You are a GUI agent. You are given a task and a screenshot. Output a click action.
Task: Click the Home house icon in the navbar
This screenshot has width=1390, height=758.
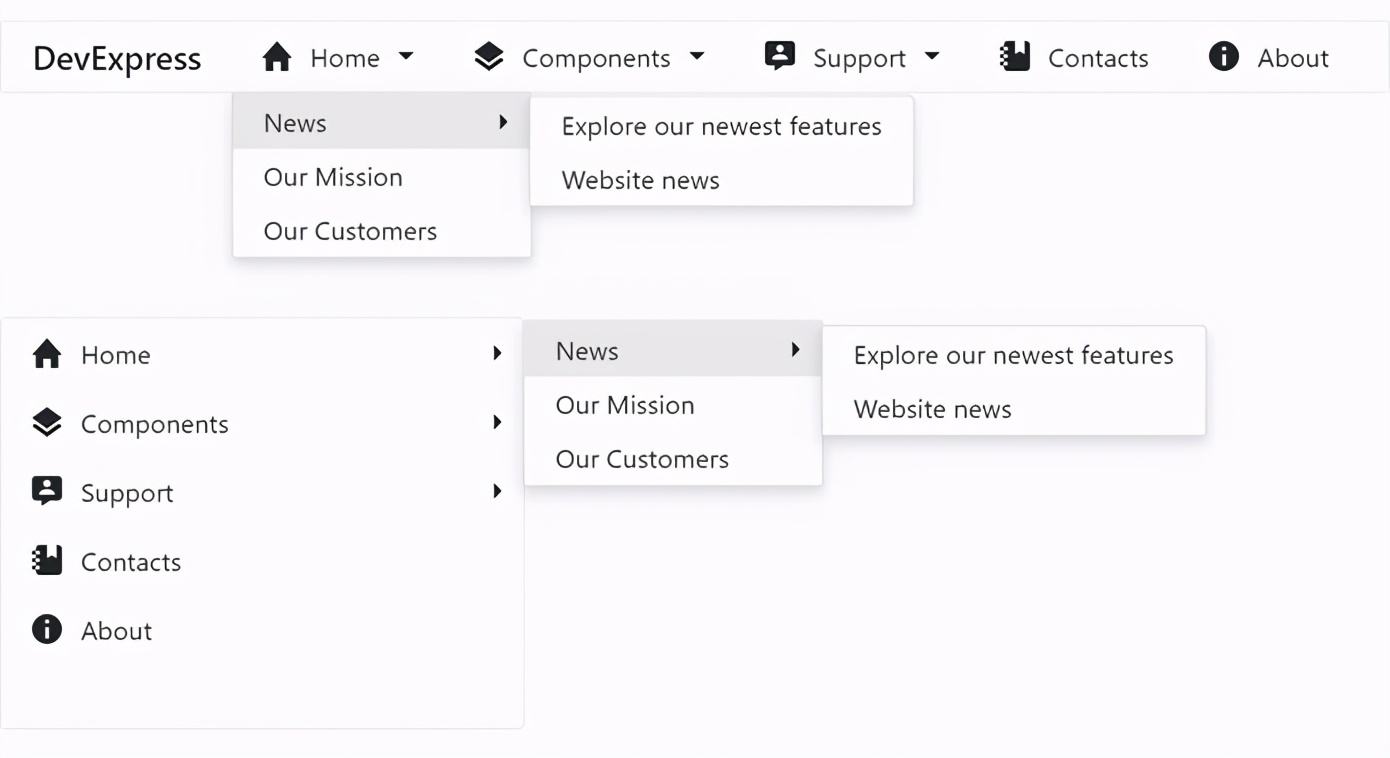[277, 57]
